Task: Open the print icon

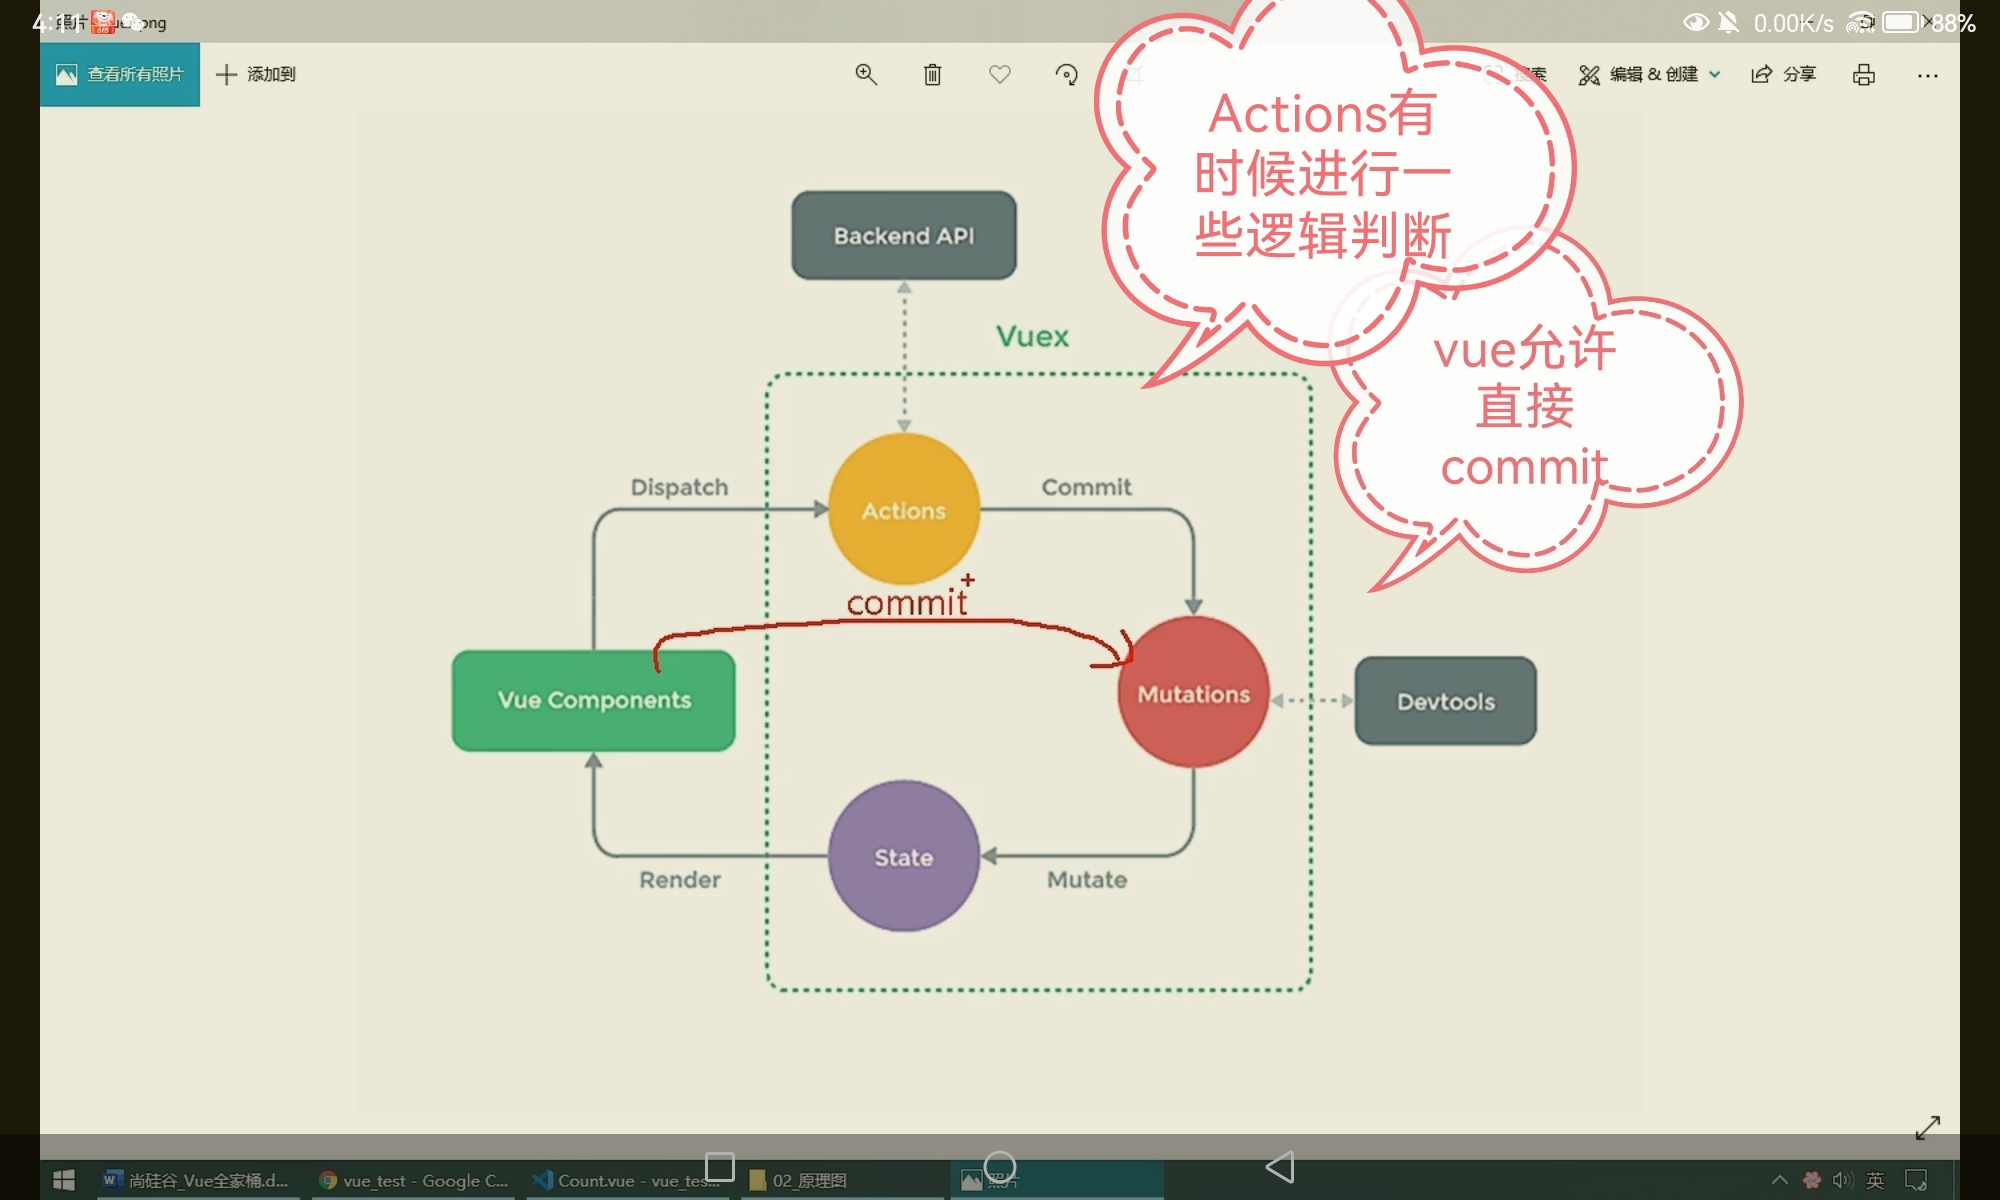Action: tap(1863, 74)
